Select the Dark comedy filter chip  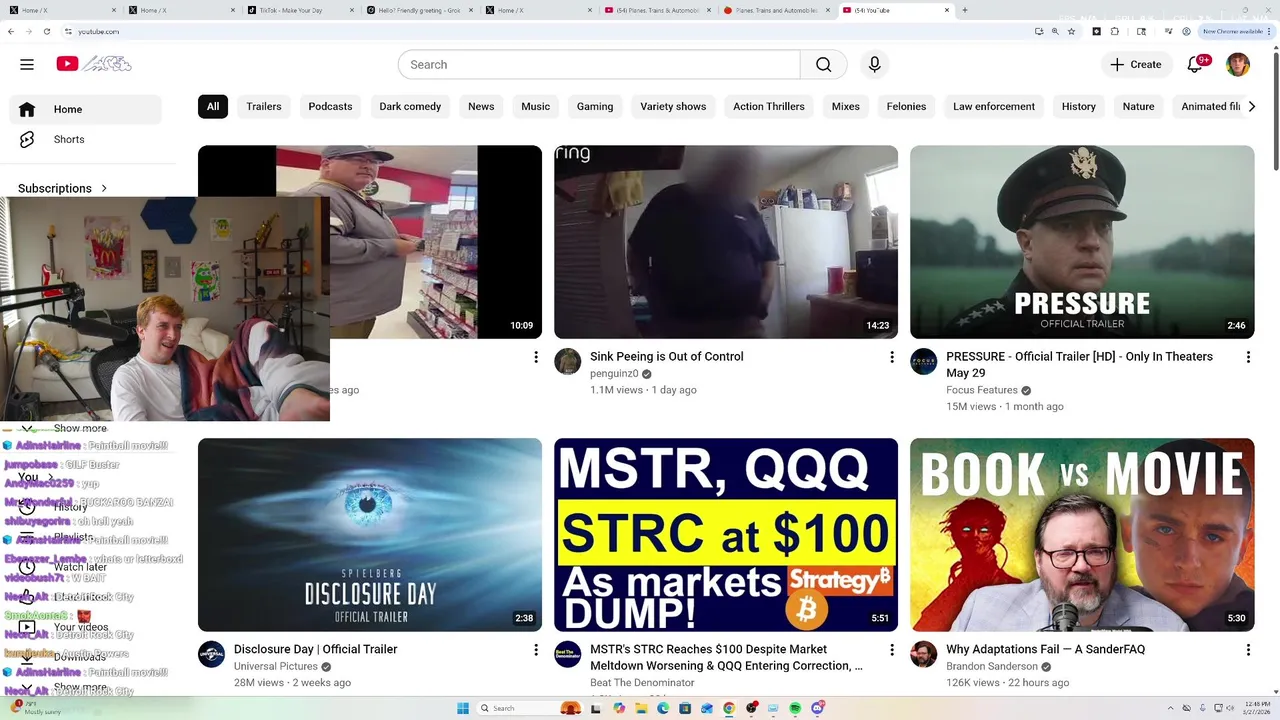410,106
